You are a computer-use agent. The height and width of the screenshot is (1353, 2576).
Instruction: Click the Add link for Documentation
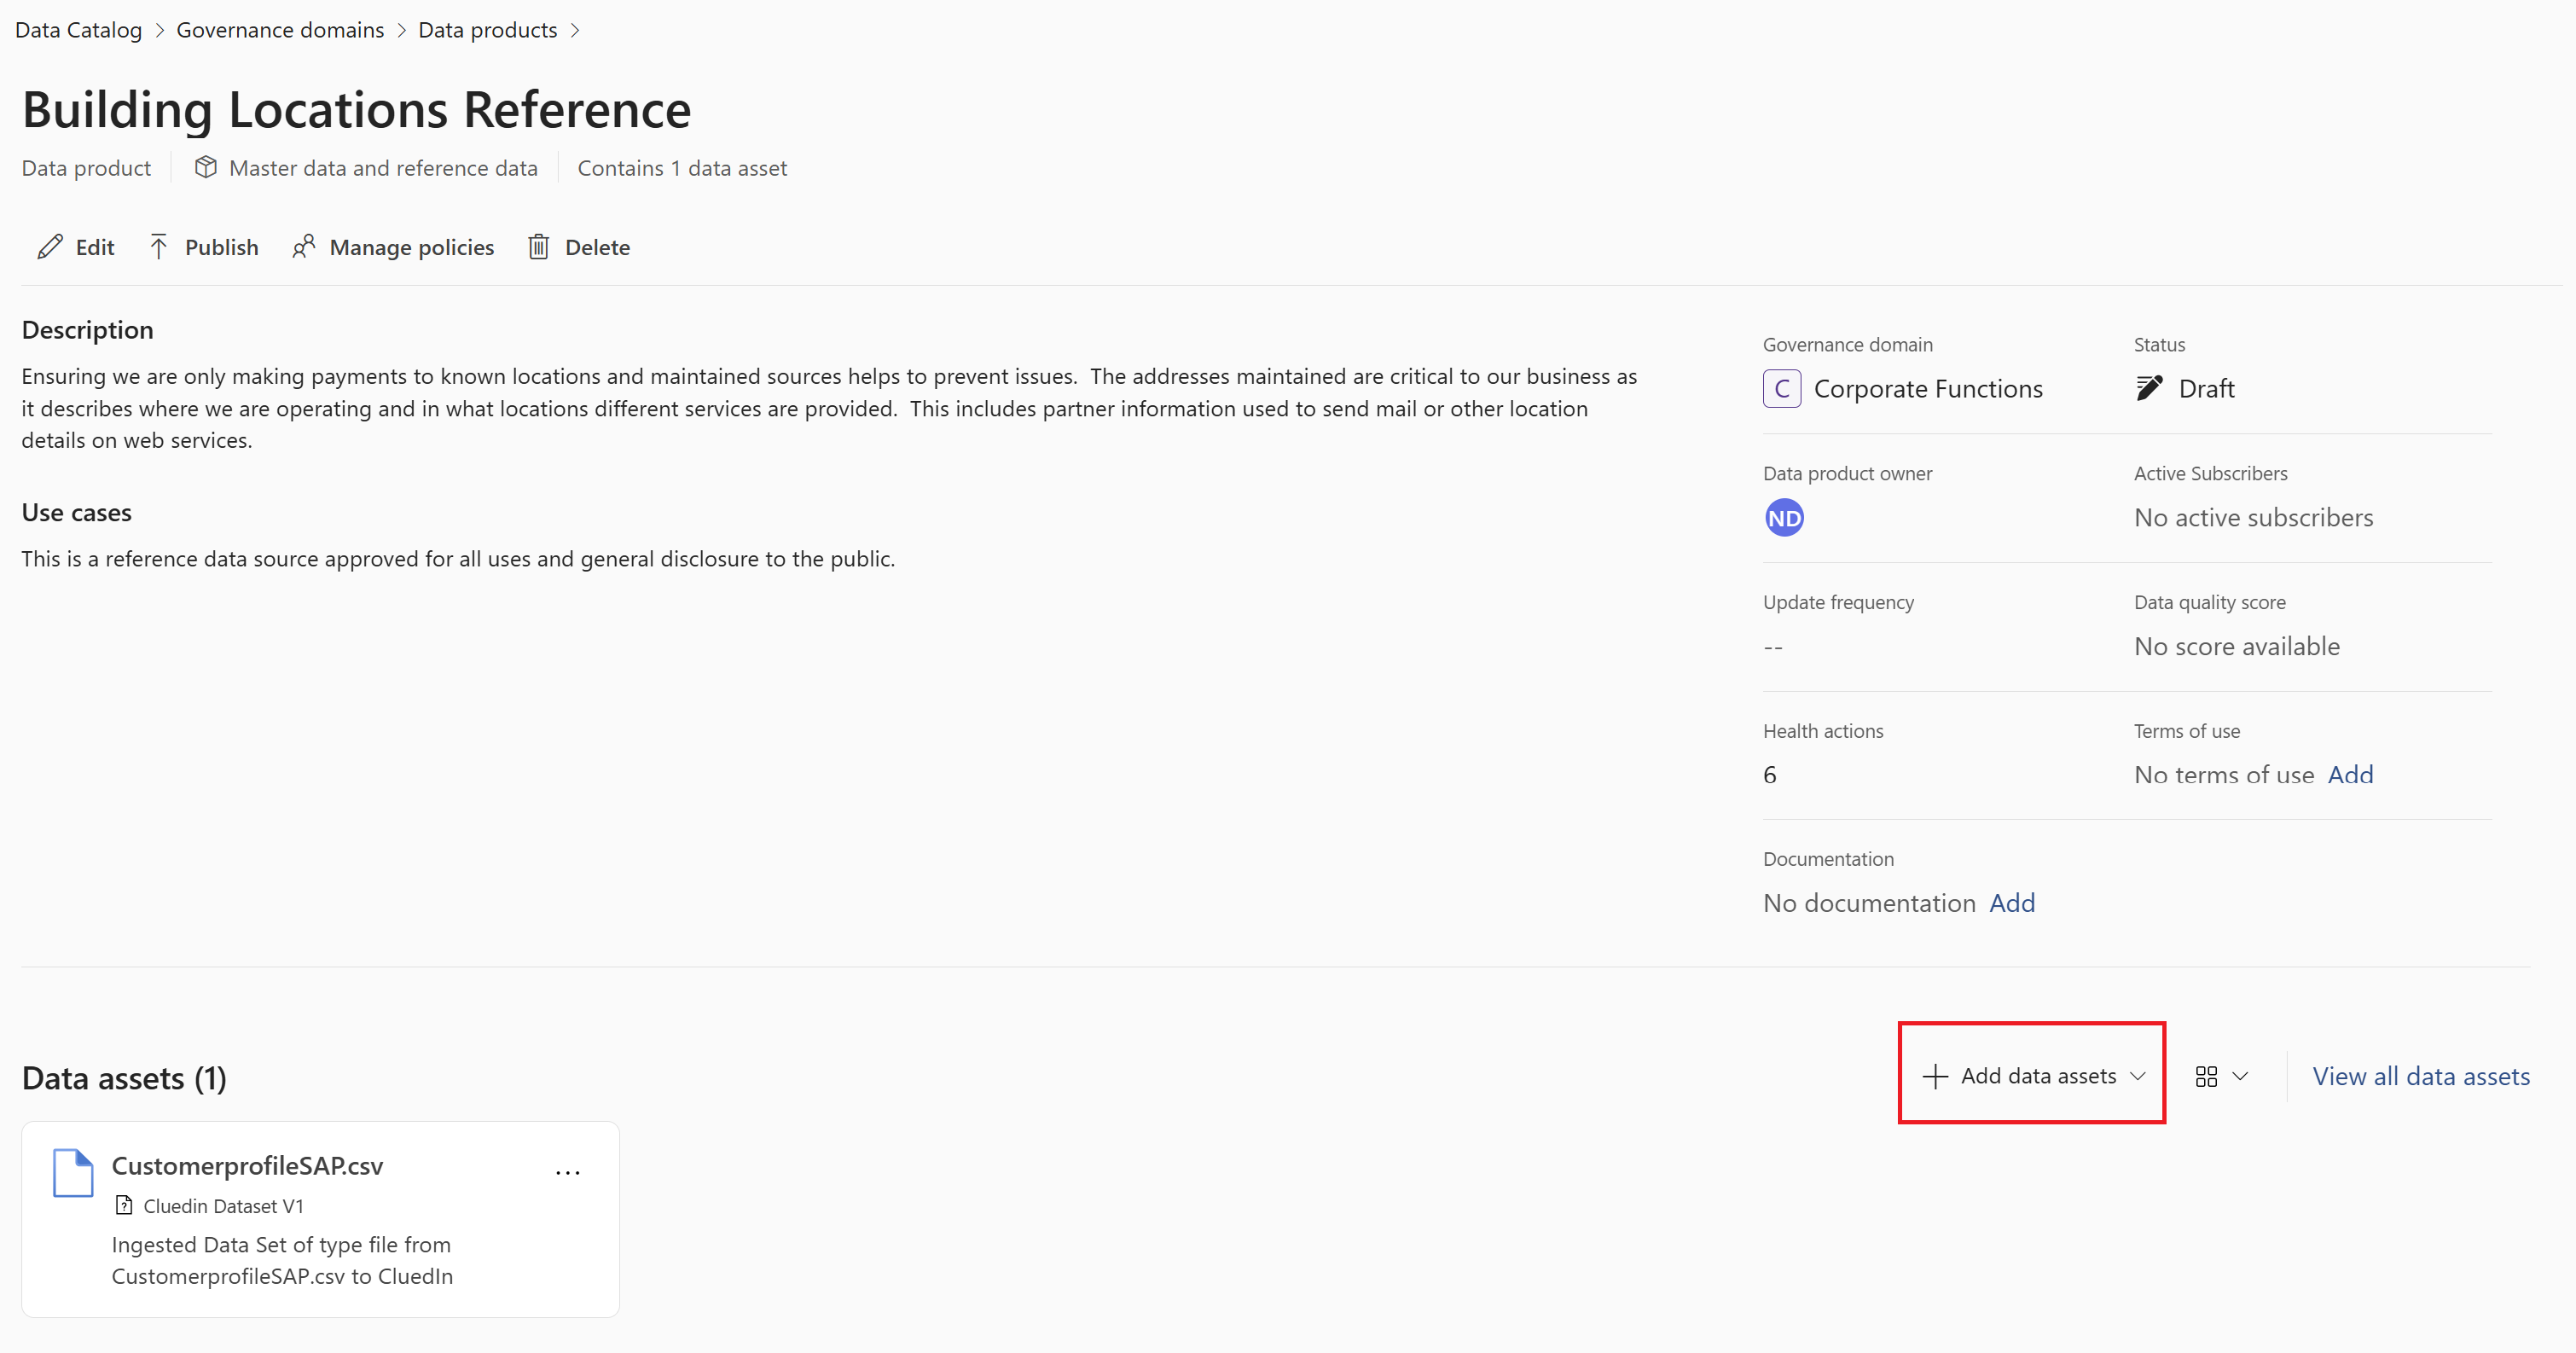pyautogui.click(x=2012, y=902)
